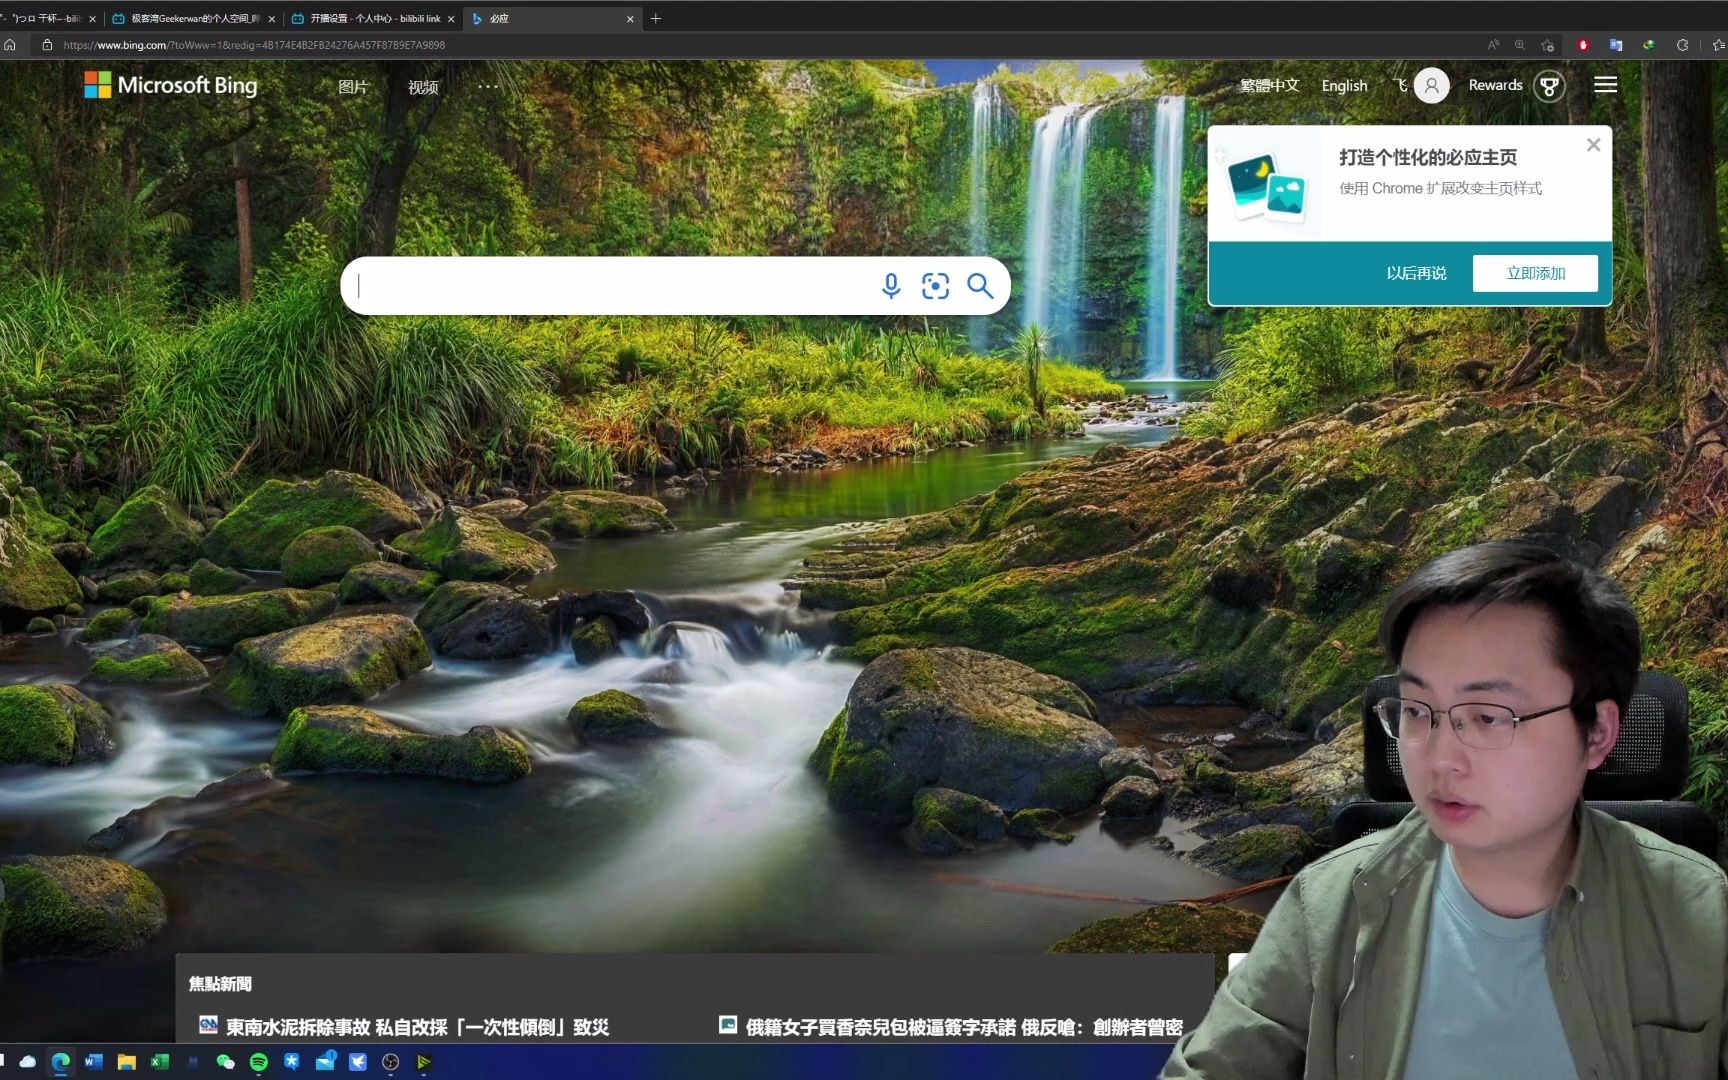Open the browser extensions puzzle icon

(x=1682, y=45)
